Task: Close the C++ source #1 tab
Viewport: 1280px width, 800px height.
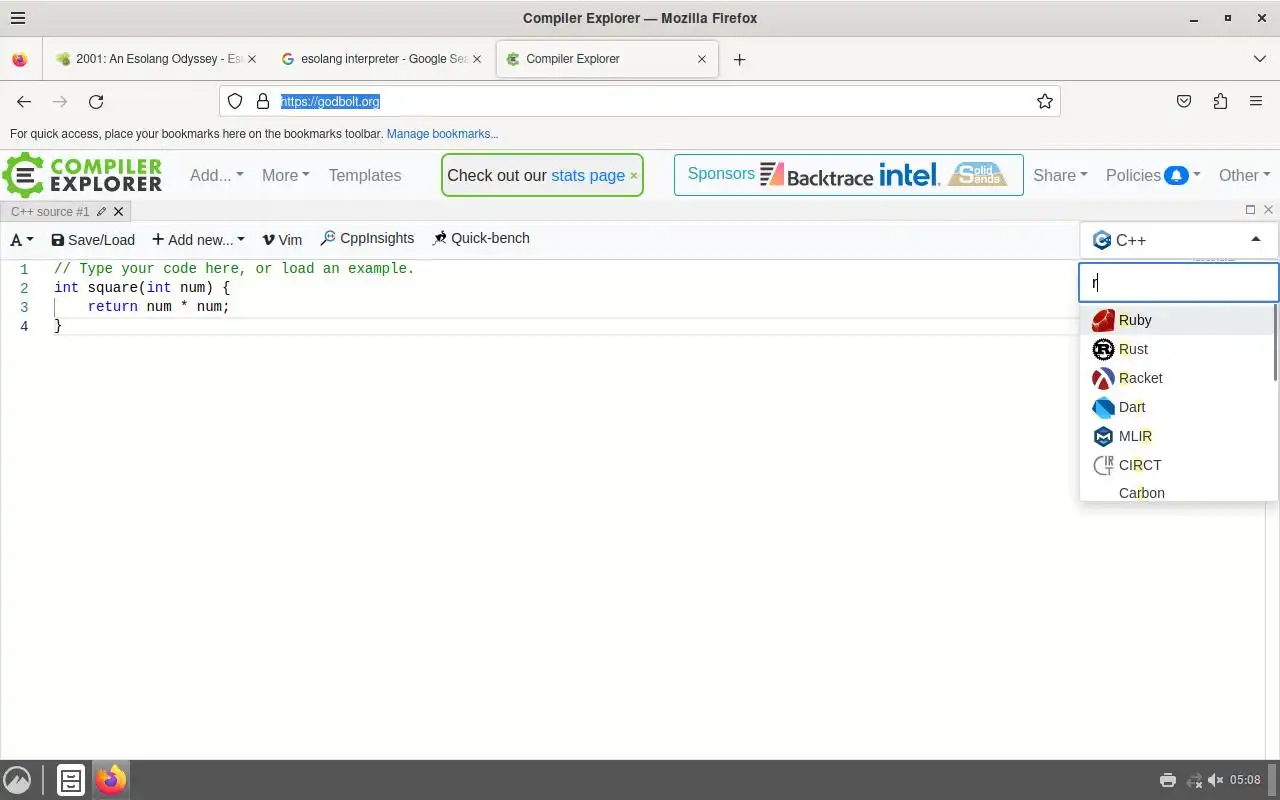Action: point(118,211)
